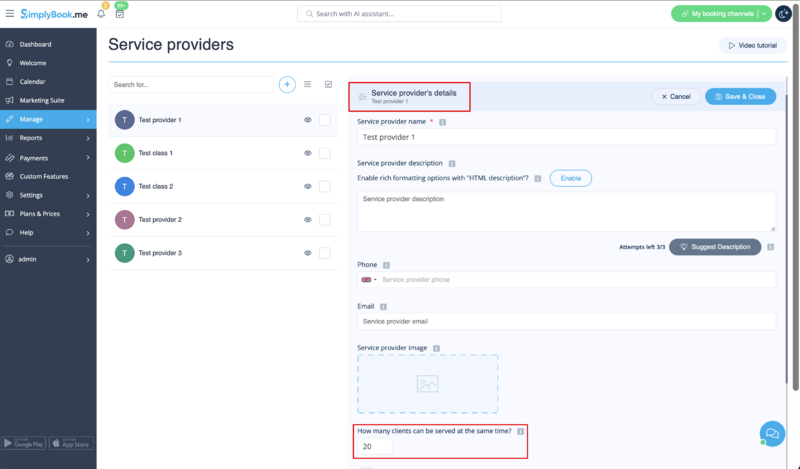The image size is (800, 469).
Task: Click info icon next to Phone label
Action: 386,265
